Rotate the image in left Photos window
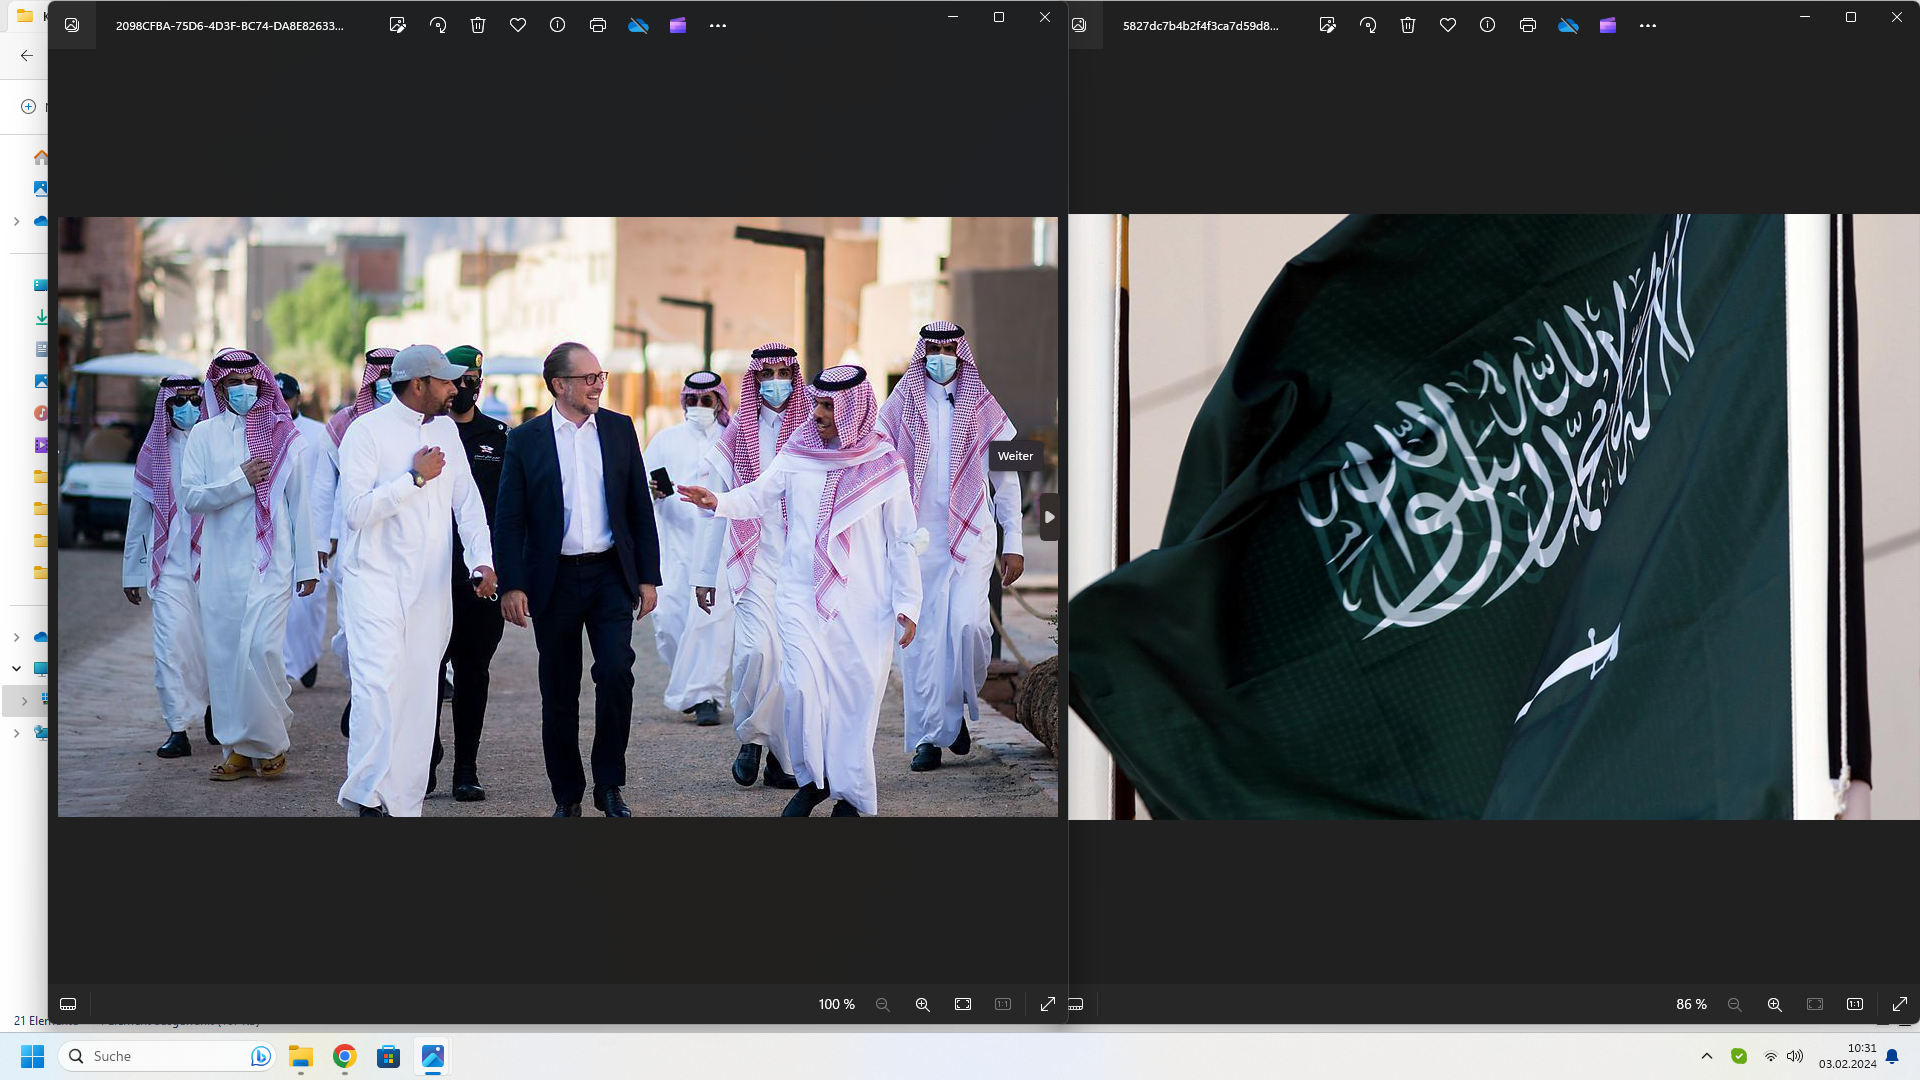Image resolution: width=1920 pixels, height=1080 pixels. [x=437, y=25]
